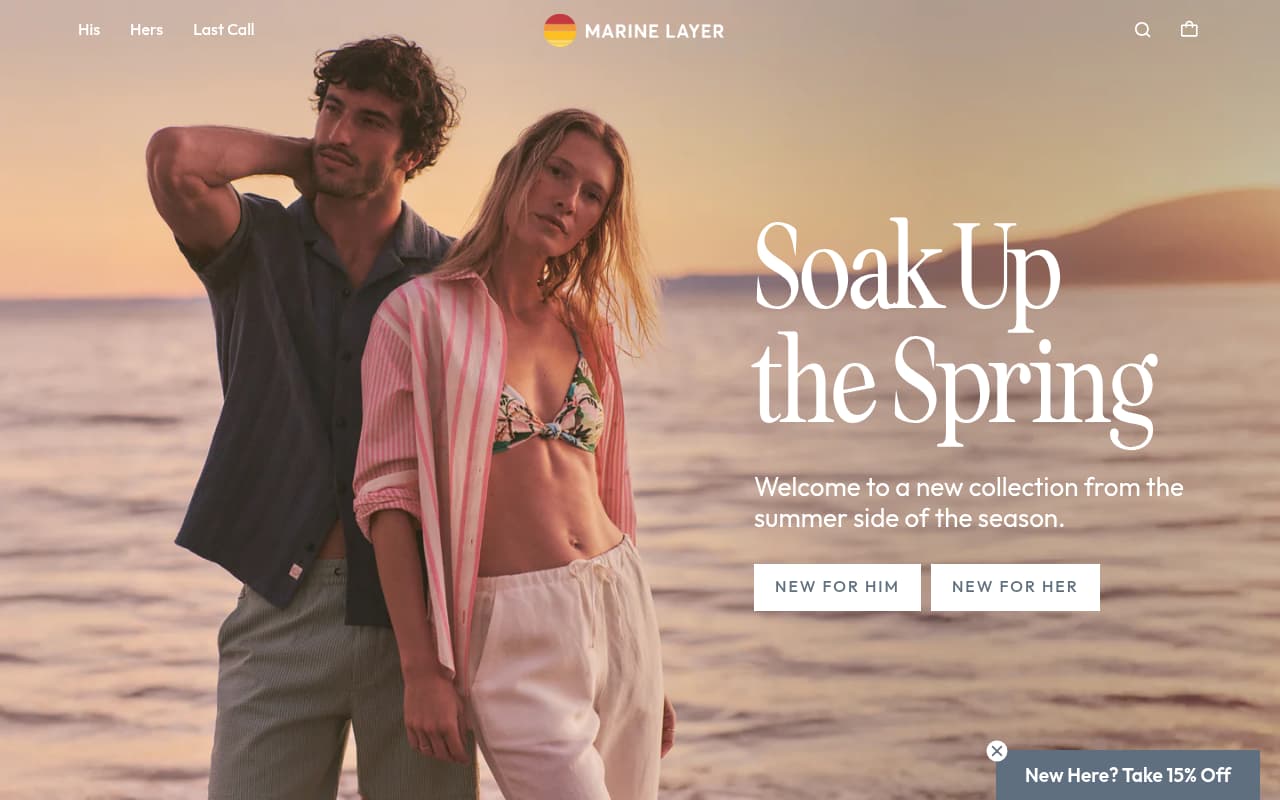Viewport: 1280px width, 800px height.
Task: Dismiss the discount popup with the X icon
Action: [997, 751]
